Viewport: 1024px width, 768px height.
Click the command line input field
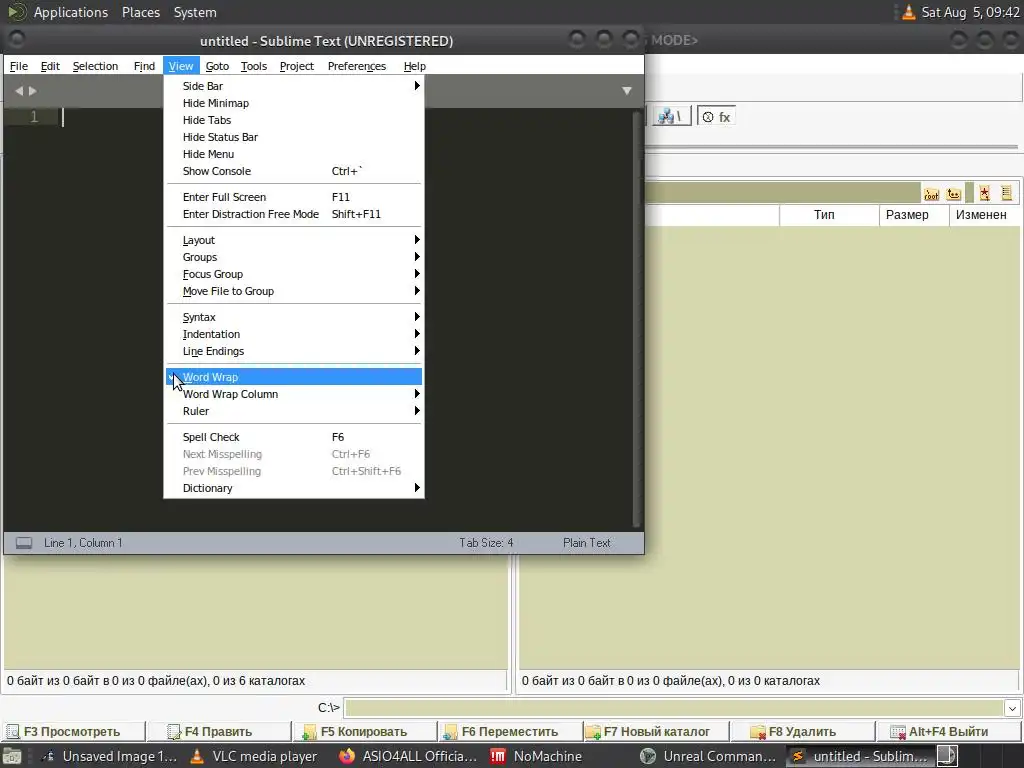pyautogui.click(x=674, y=708)
